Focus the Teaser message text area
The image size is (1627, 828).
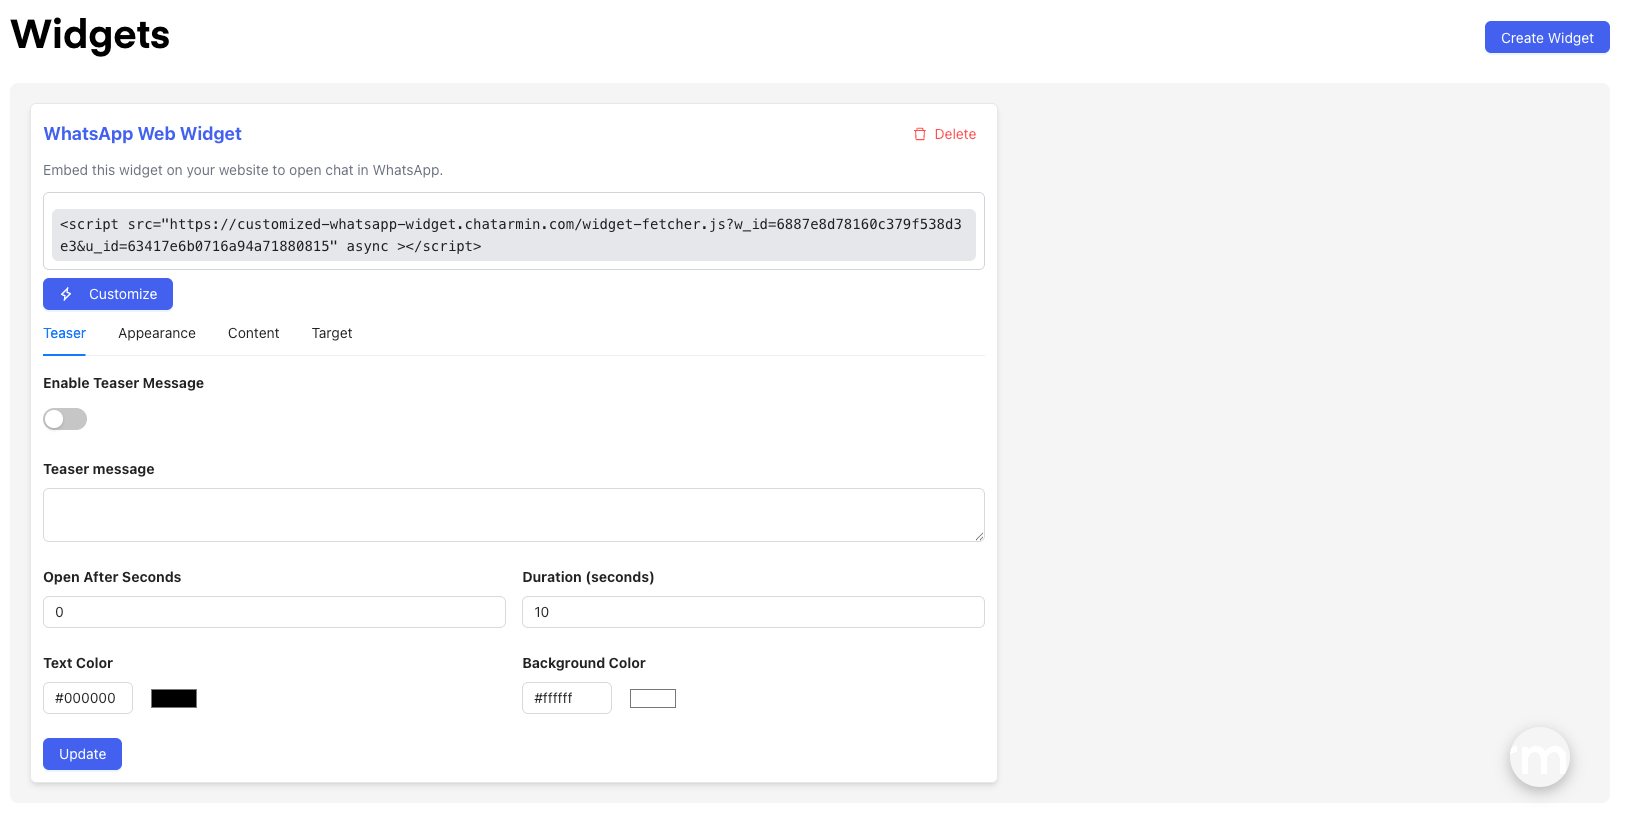514,515
